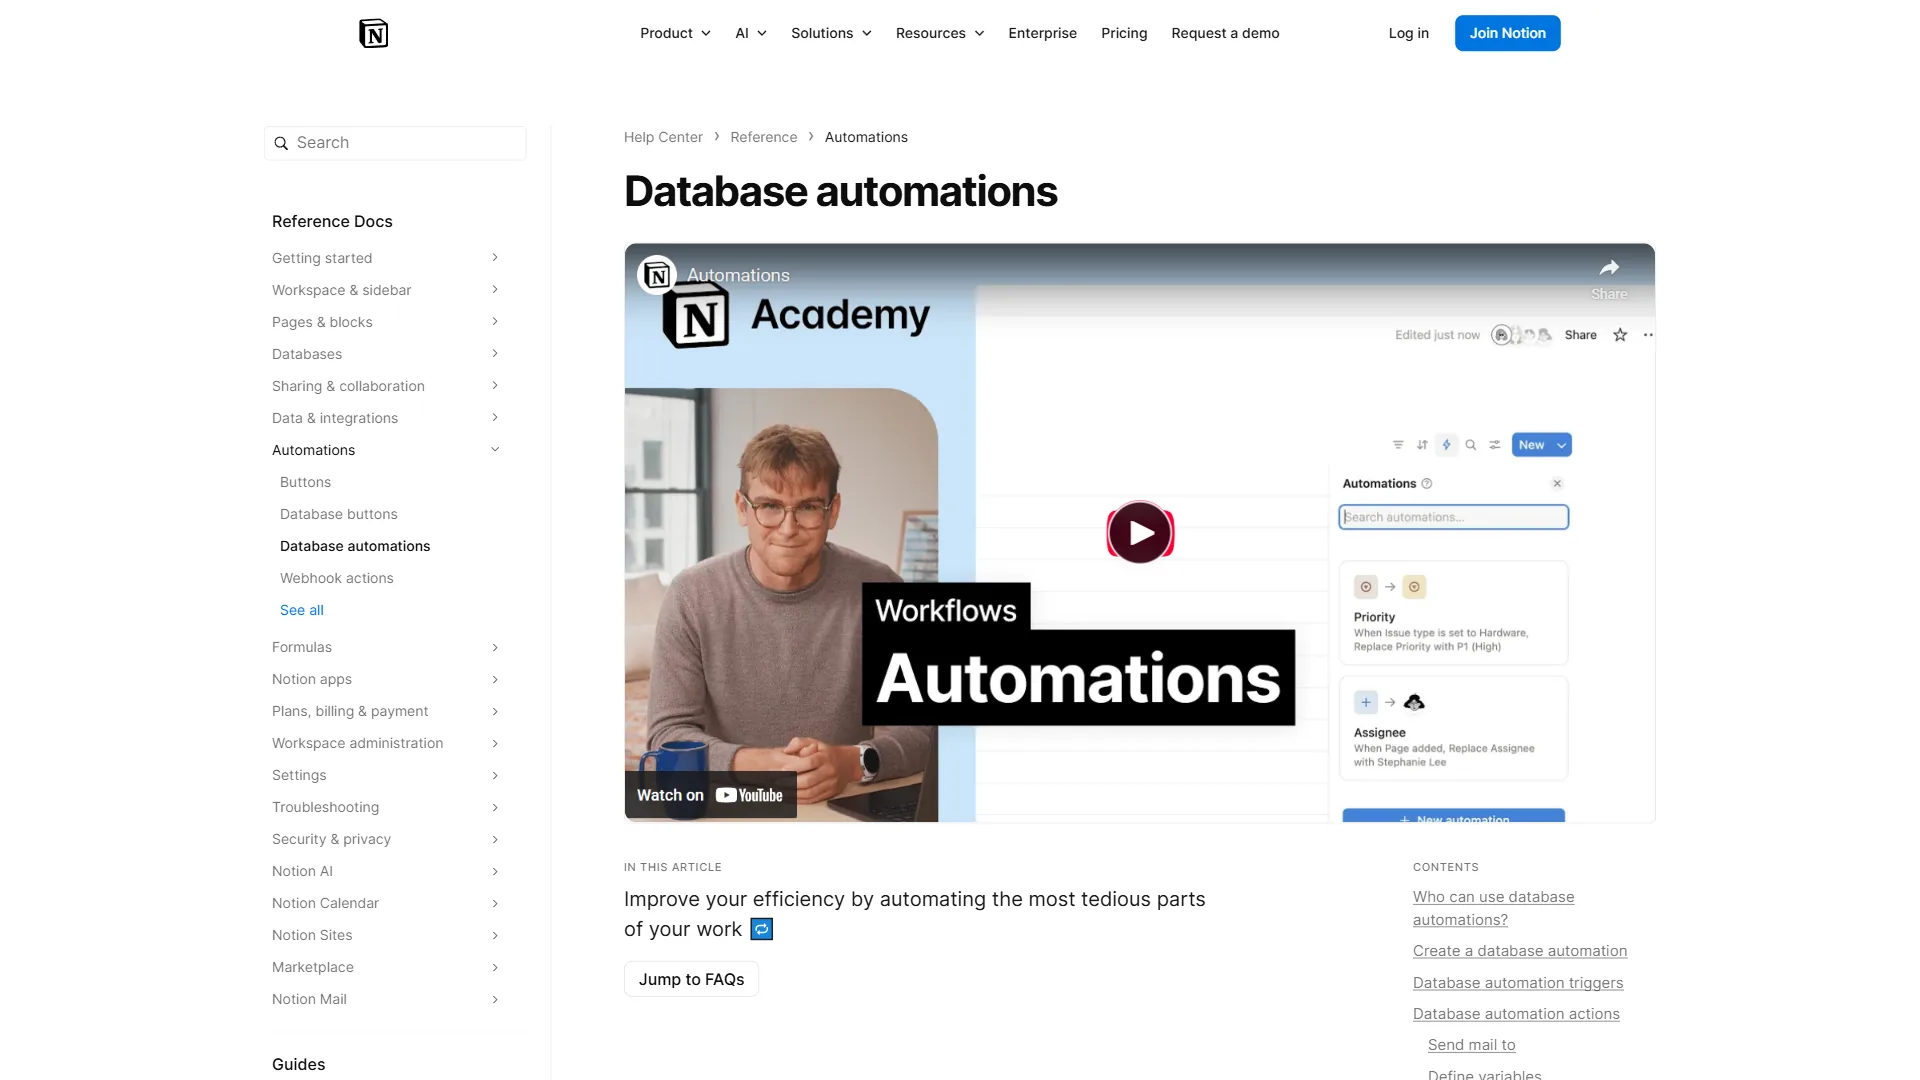This screenshot has height=1080, width=1920.
Task: Open Help Center breadcrumb
Action: pos(663,137)
